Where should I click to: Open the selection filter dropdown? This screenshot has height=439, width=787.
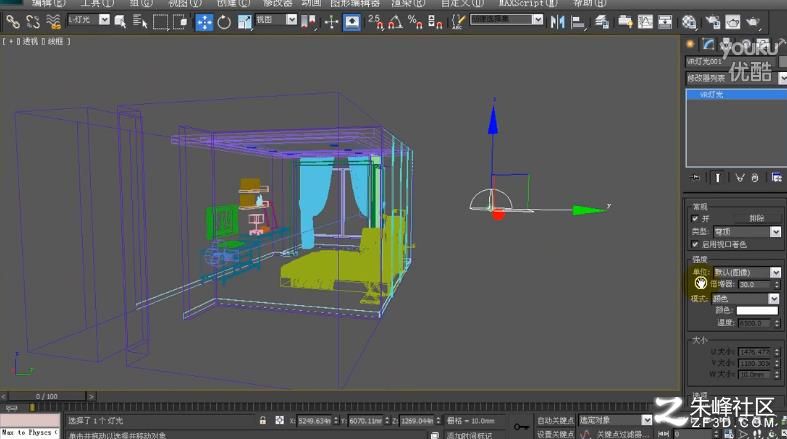tap(89, 20)
